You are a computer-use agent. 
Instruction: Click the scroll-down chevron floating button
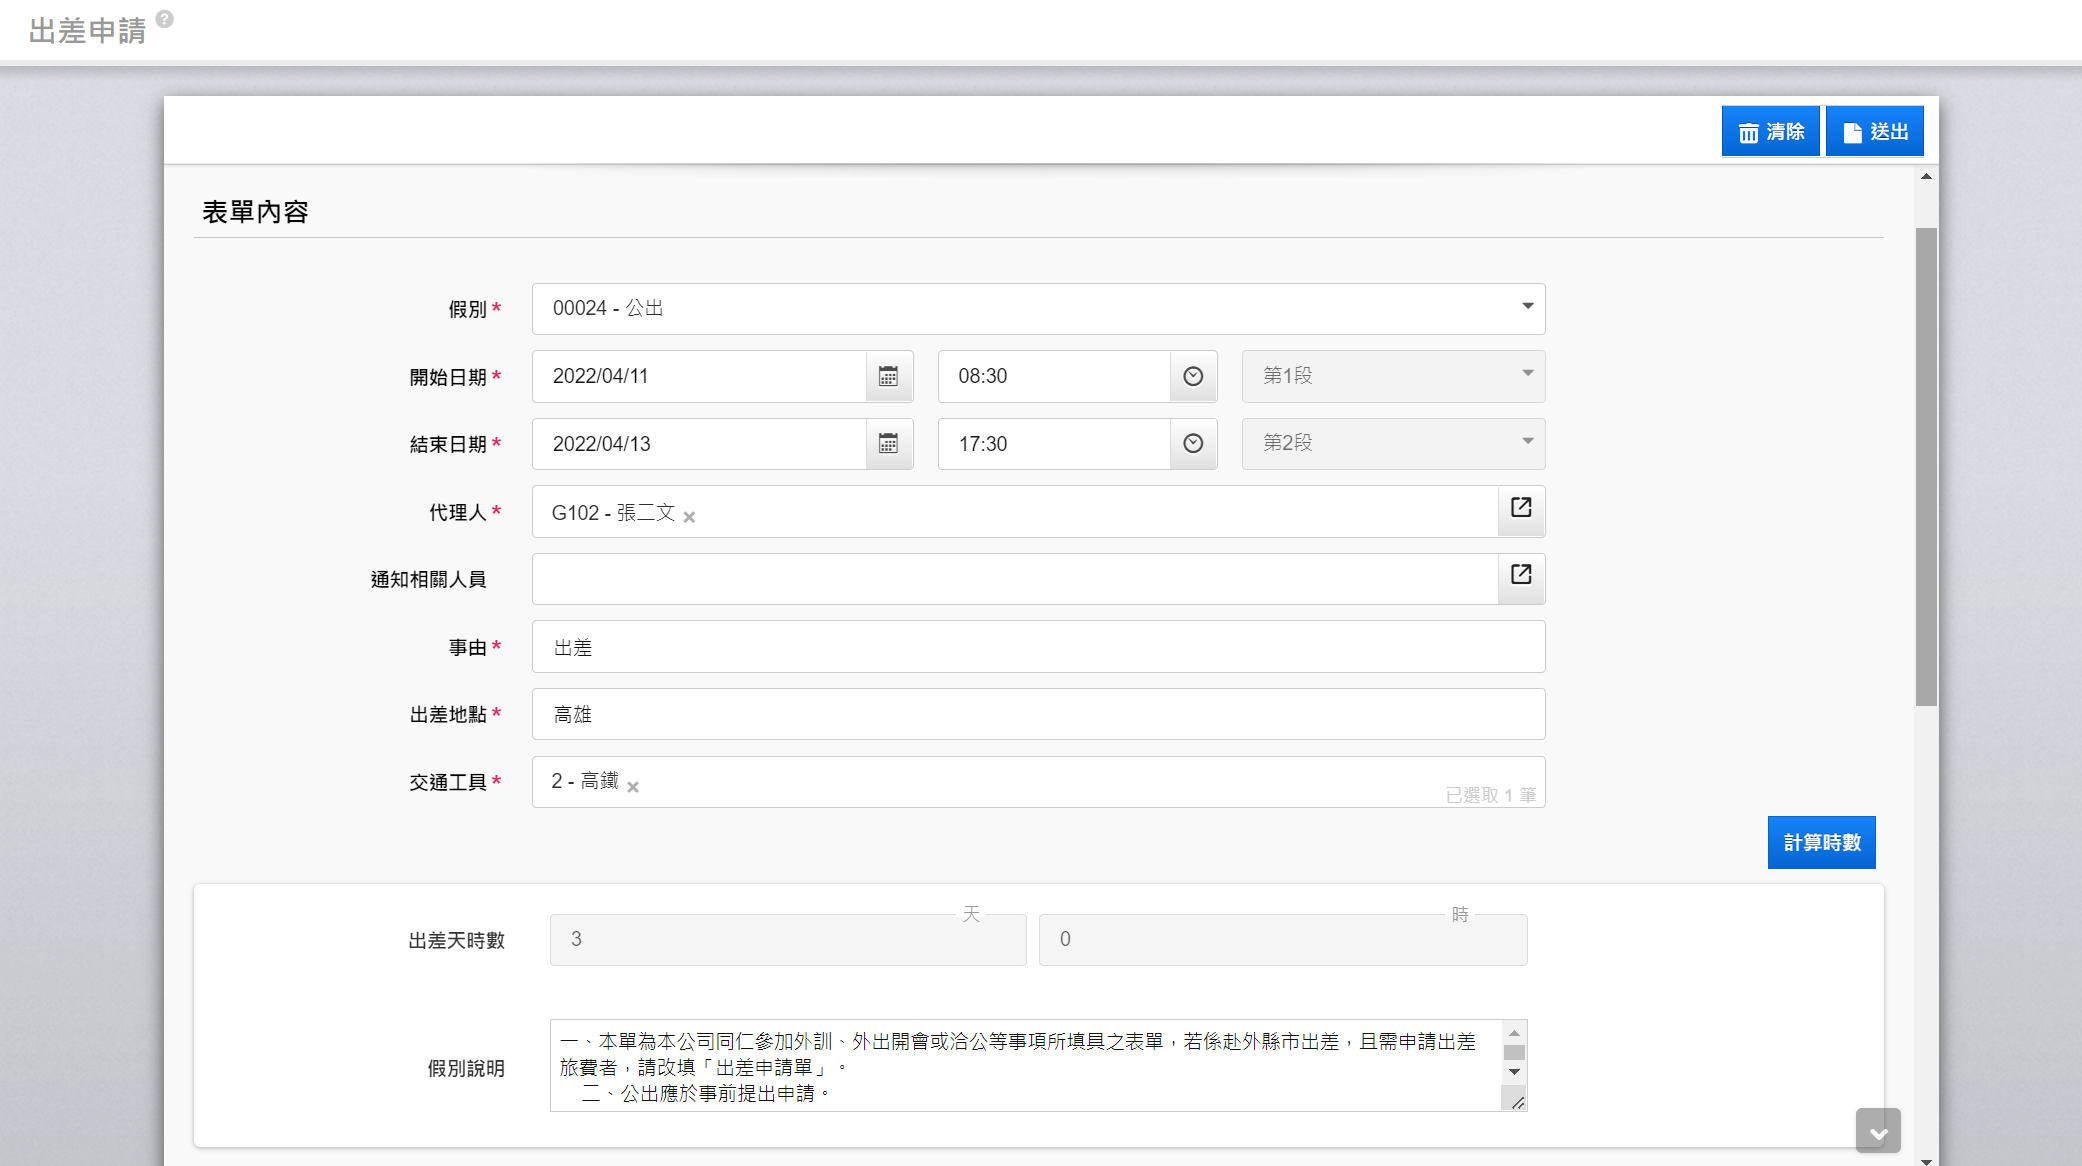(1878, 1132)
